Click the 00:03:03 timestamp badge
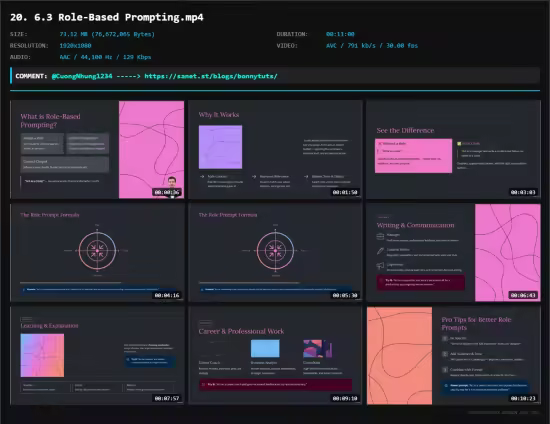 (523, 192)
